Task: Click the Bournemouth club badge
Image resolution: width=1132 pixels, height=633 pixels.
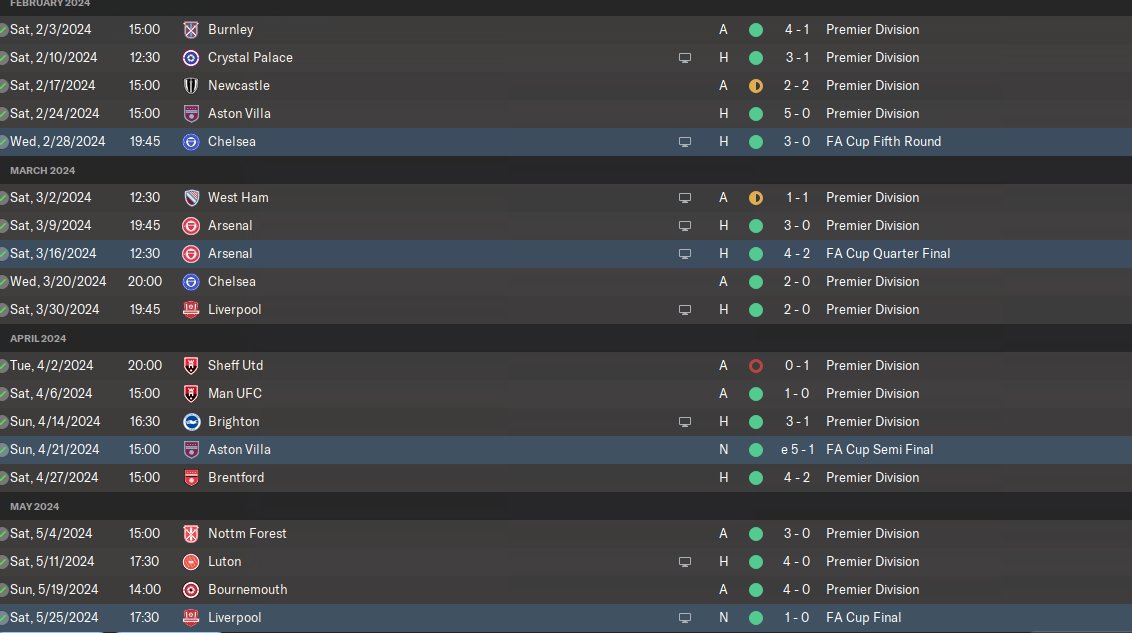Action: [x=191, y=590]
